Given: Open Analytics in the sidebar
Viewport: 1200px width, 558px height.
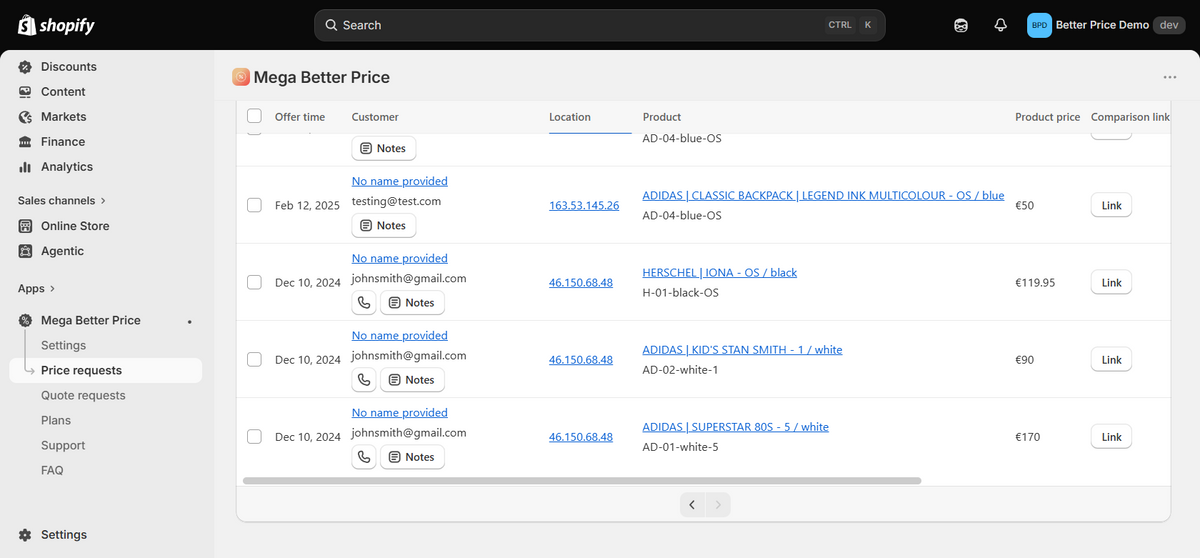Looking at the screenshot, I should (x=67, y=167).
